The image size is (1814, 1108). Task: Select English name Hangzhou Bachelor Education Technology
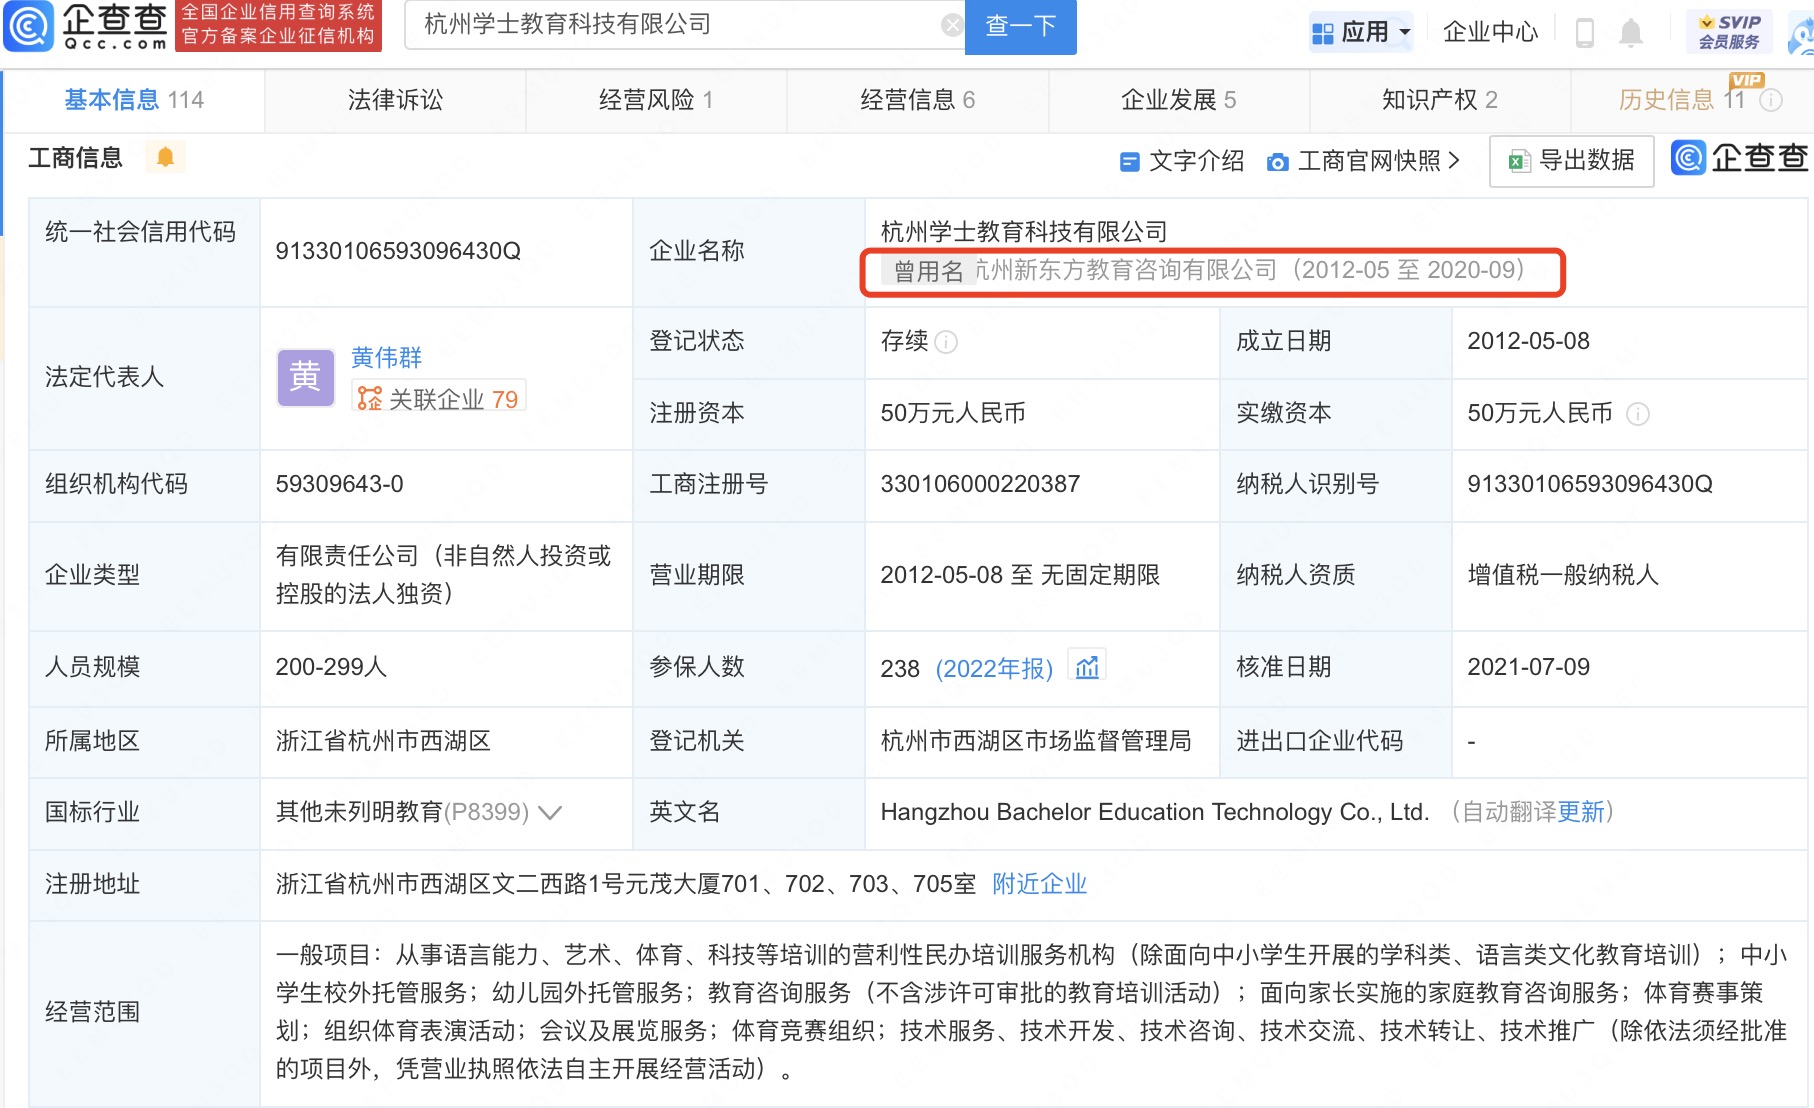tap(1155, 812)
